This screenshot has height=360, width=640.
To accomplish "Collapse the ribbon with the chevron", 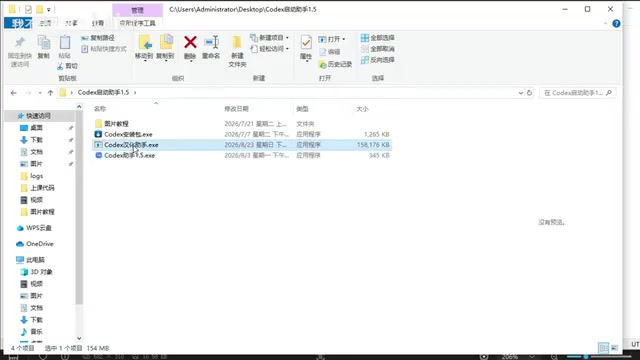I will [605, 24].
